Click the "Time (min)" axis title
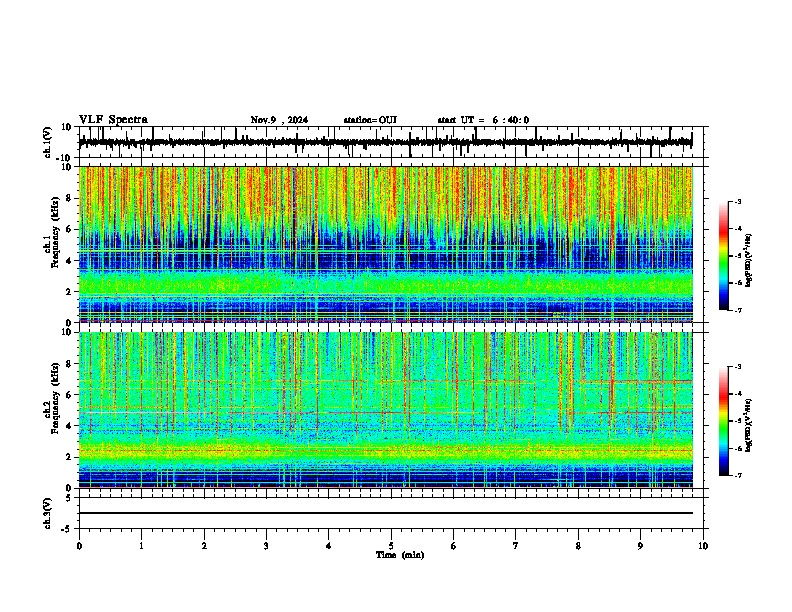 pyautogui.click(x=400, y=555)
